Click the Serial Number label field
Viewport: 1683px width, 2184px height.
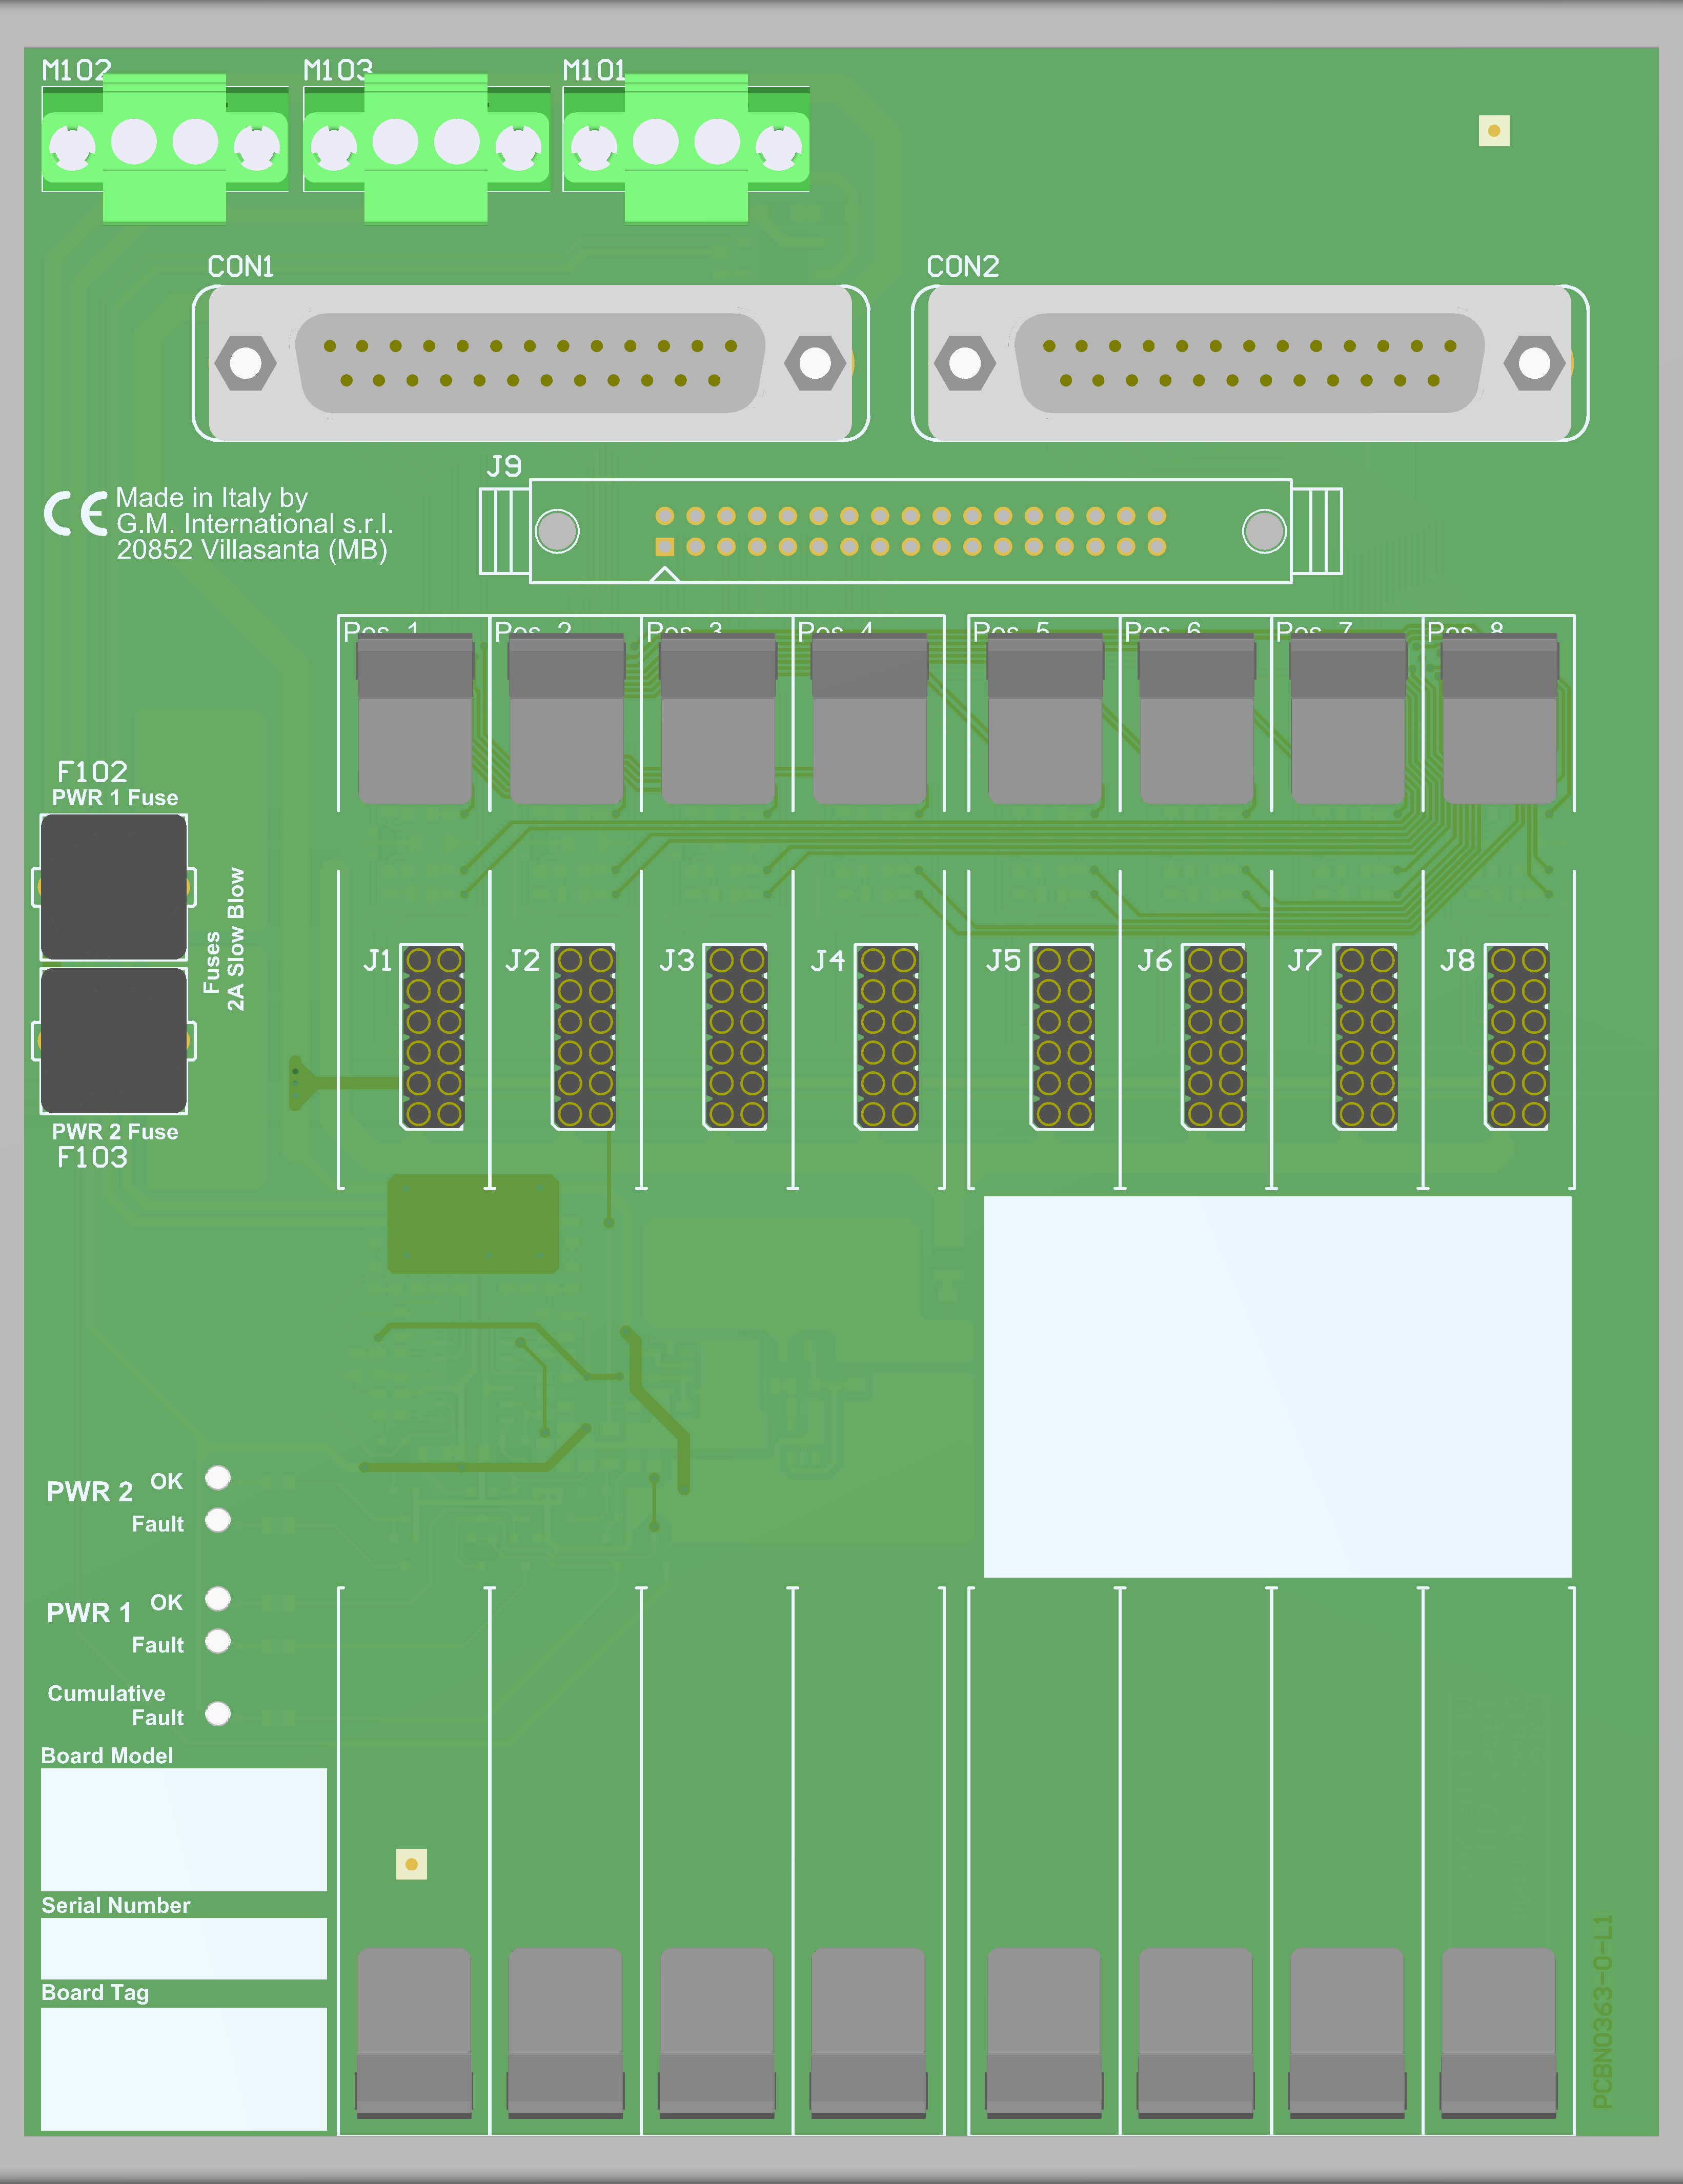click(x=184, y=1948)
